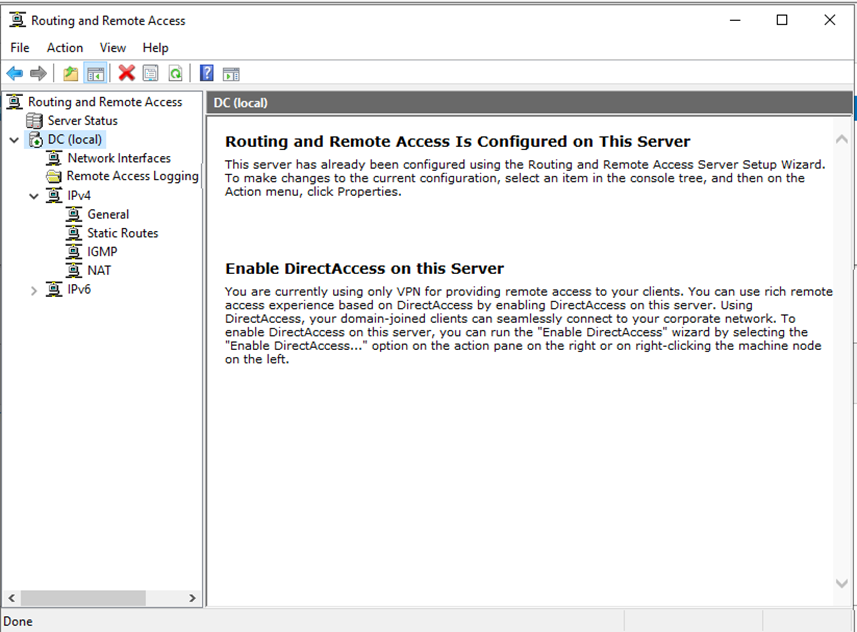857x632 pixels.
Task: Click the tree pane horizontal scrollbar thumb
Action: (83, 598)
